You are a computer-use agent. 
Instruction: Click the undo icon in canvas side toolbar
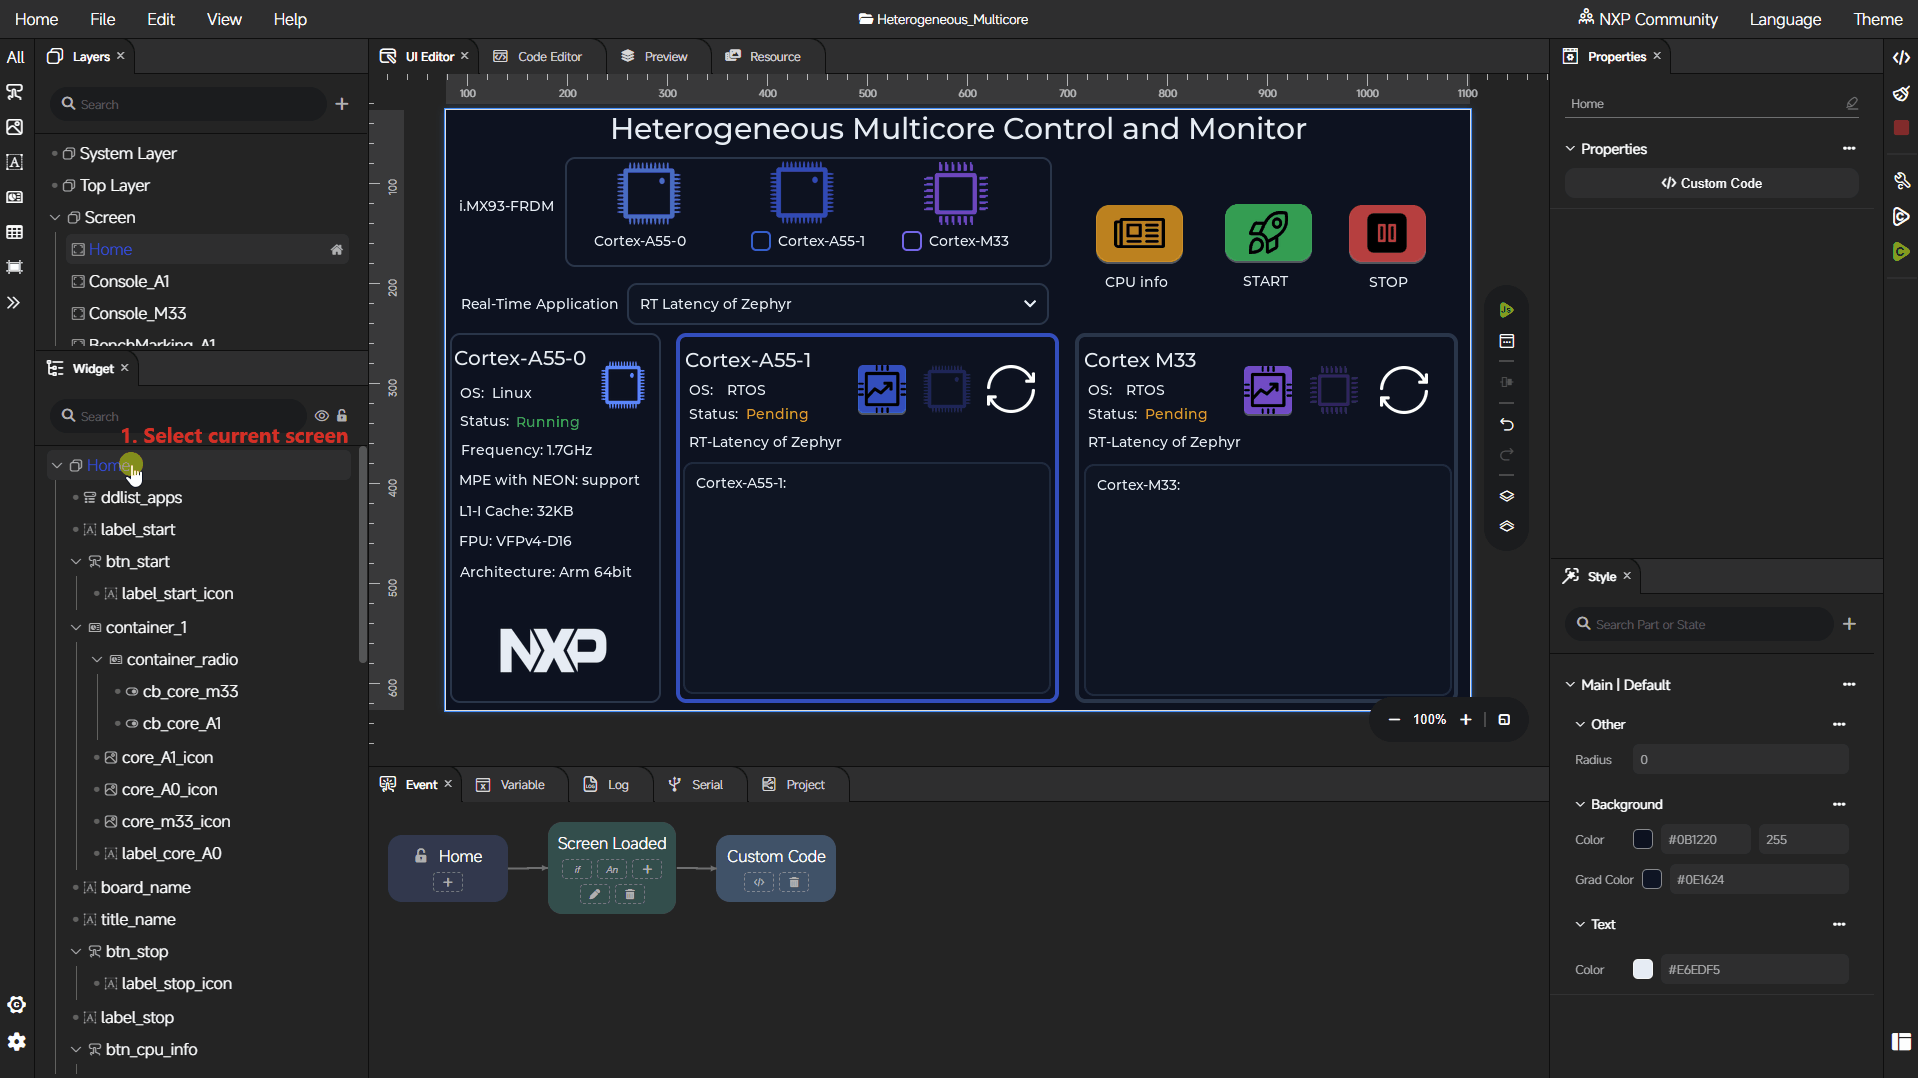1507,425
